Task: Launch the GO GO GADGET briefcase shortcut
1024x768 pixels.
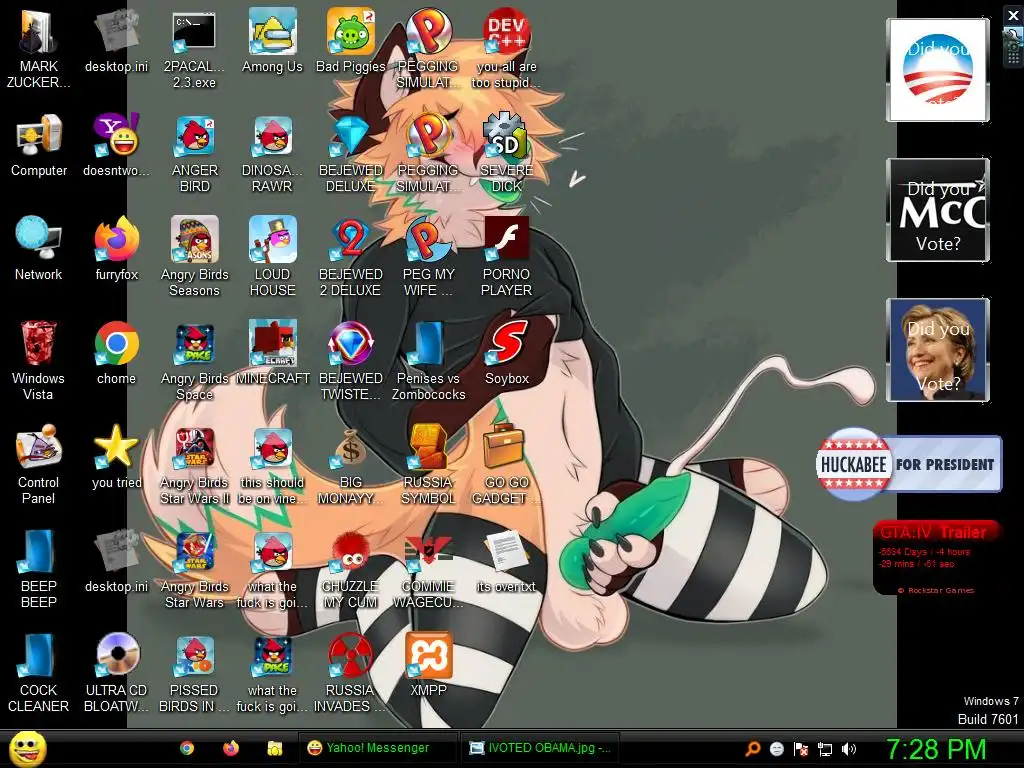Action: 507,465
